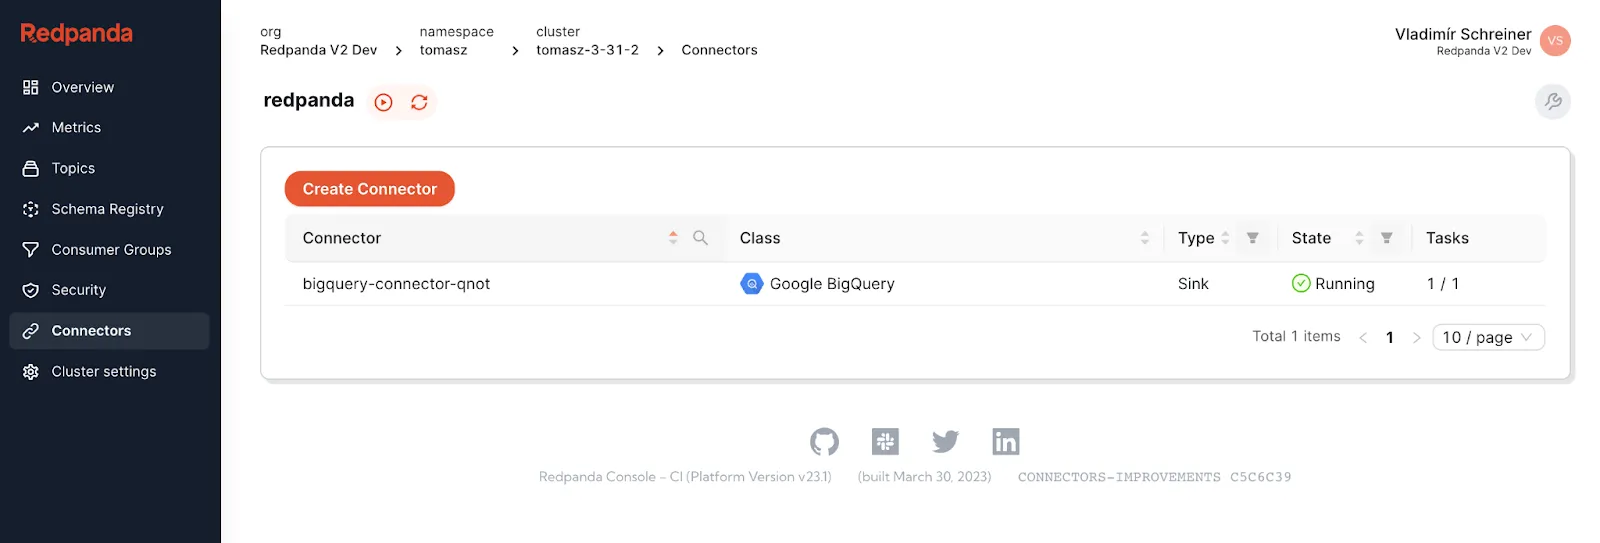Open the Type column filter
The image size is (1600, 543).
point(1253,238)
